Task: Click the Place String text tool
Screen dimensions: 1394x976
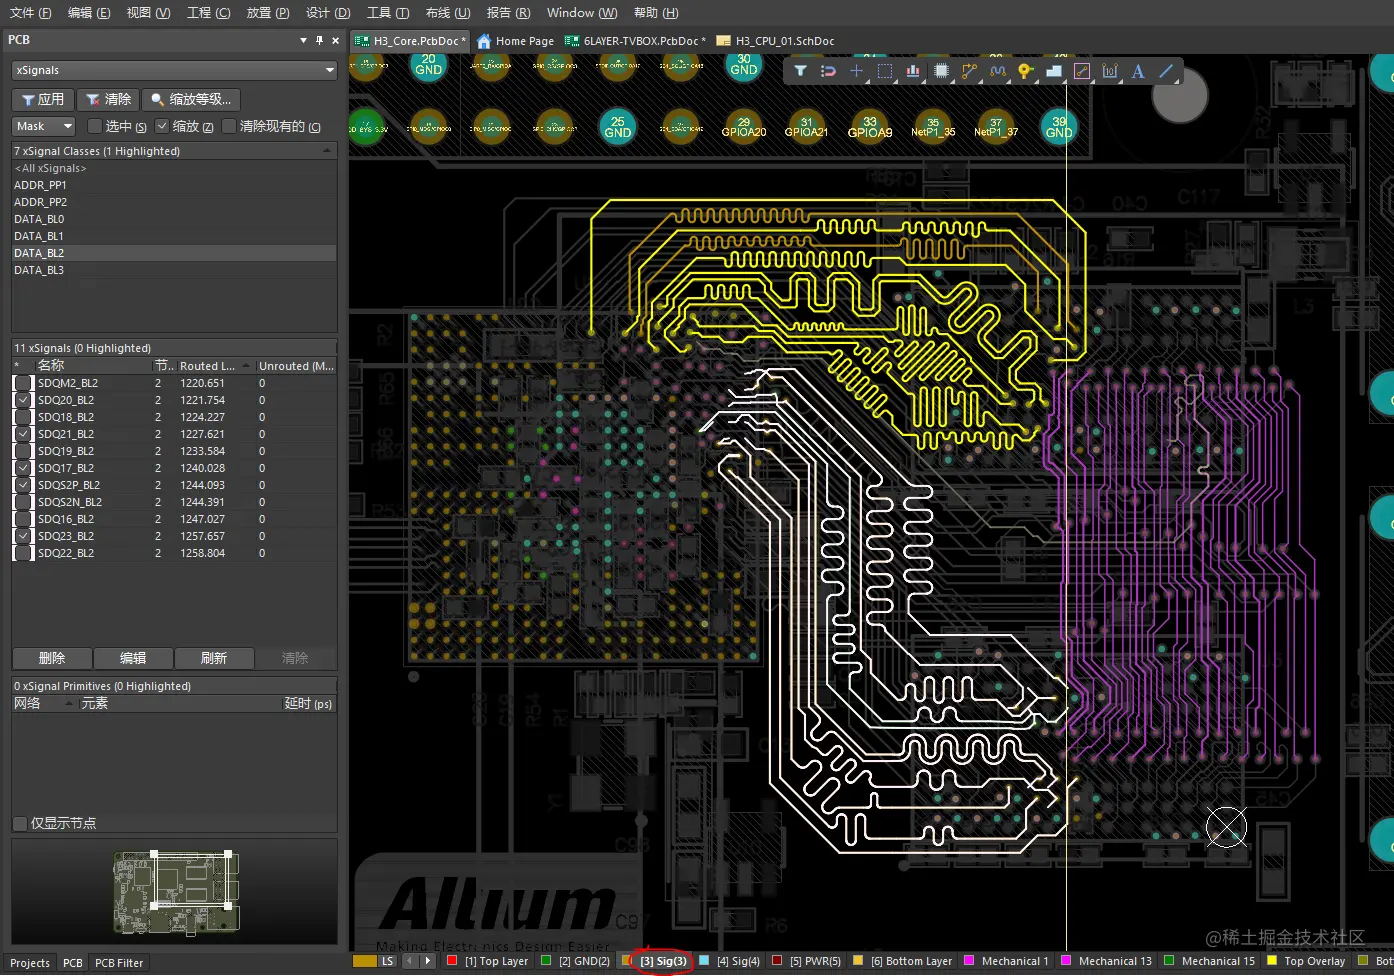Action: coord(1138,71)
